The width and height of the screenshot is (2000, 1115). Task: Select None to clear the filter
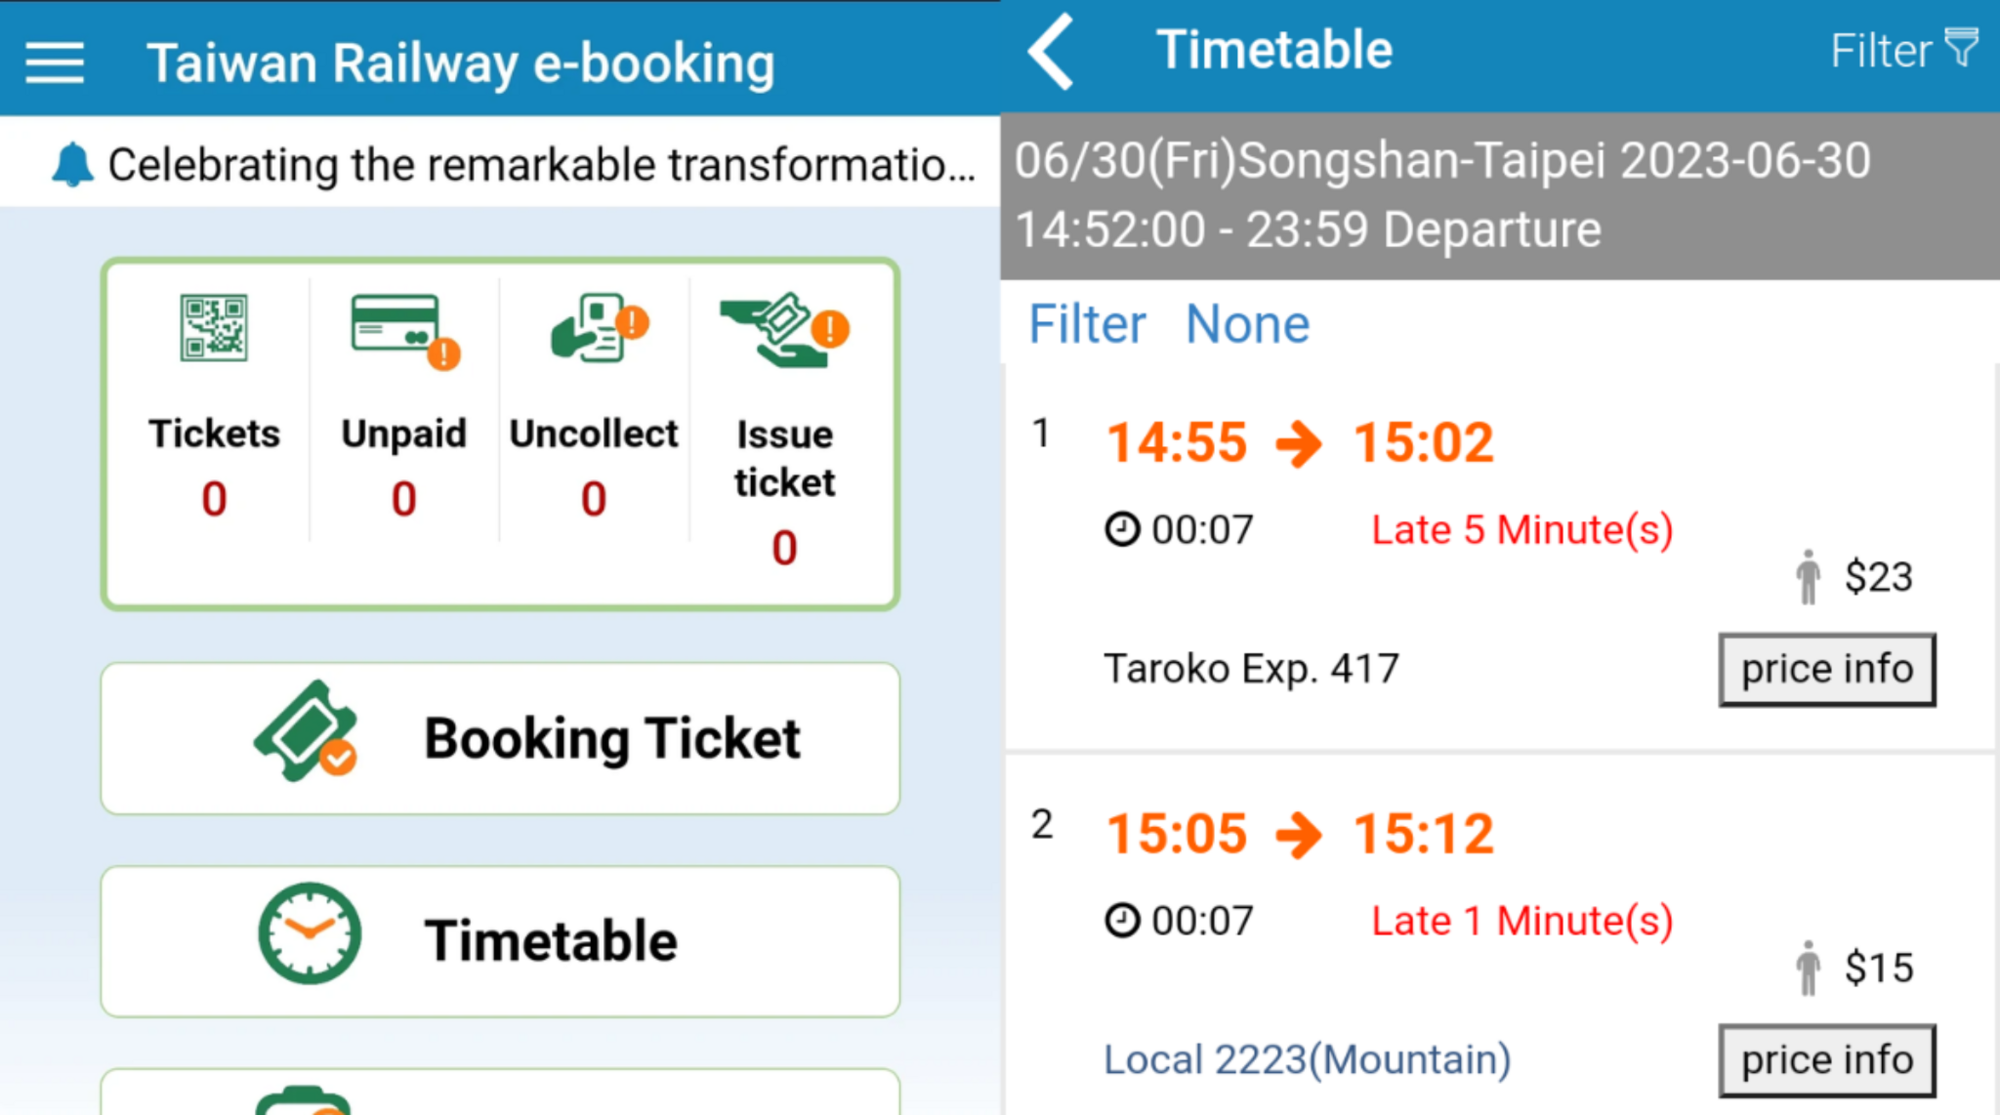tap(1247, 322)
